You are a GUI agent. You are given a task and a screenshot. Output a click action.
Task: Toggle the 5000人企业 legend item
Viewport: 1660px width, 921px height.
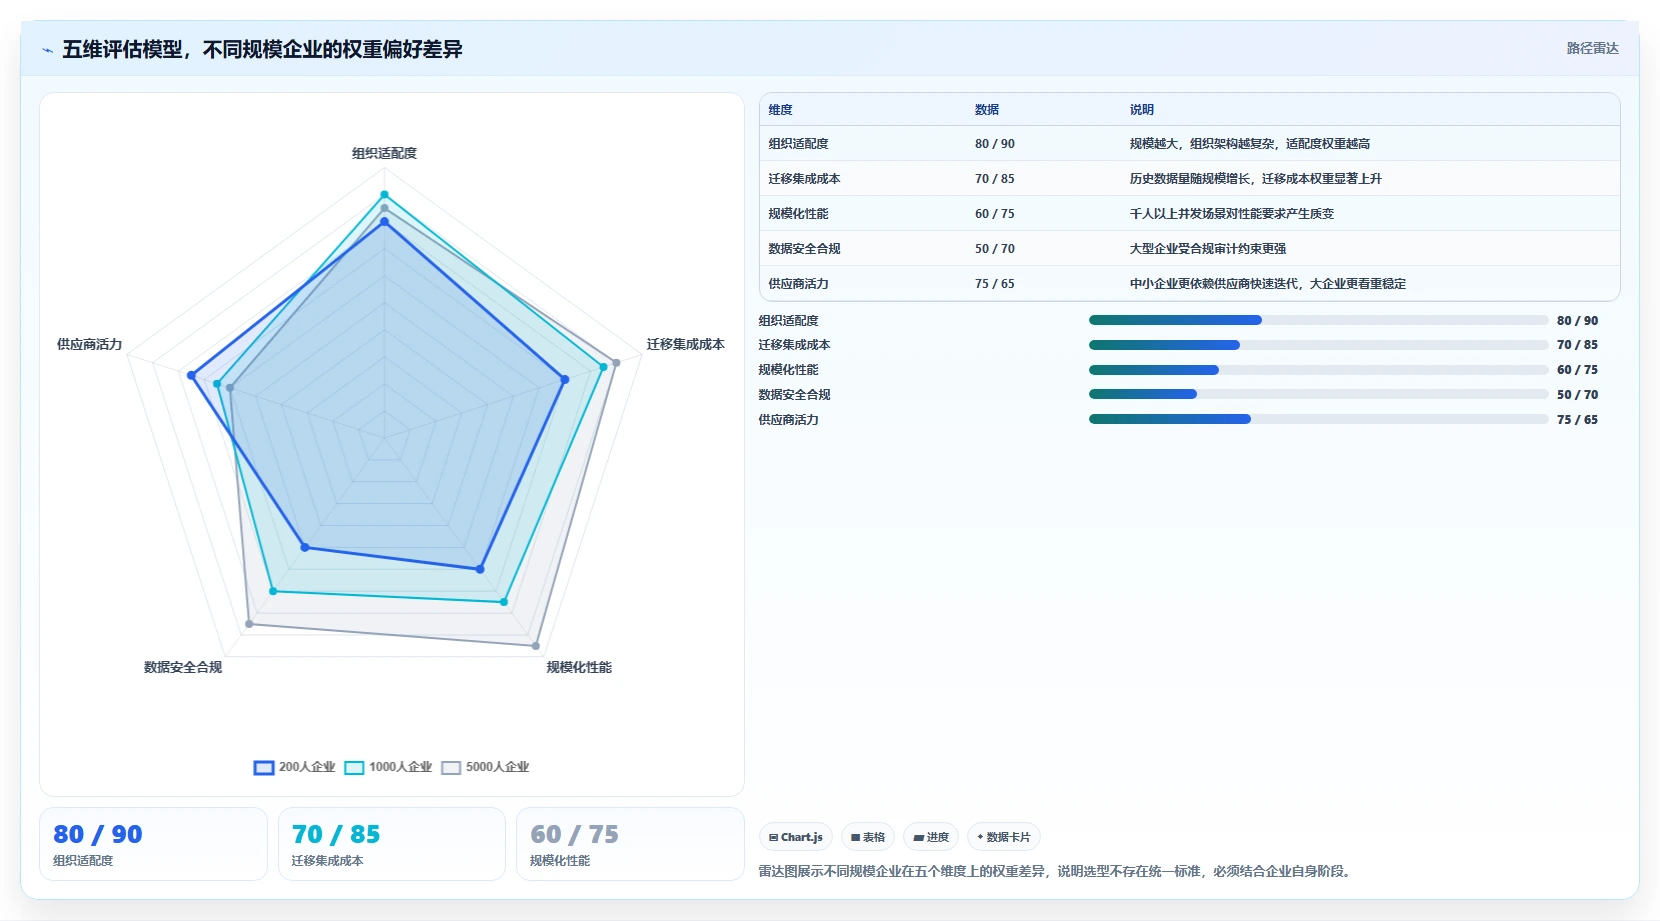pos(485,767)
